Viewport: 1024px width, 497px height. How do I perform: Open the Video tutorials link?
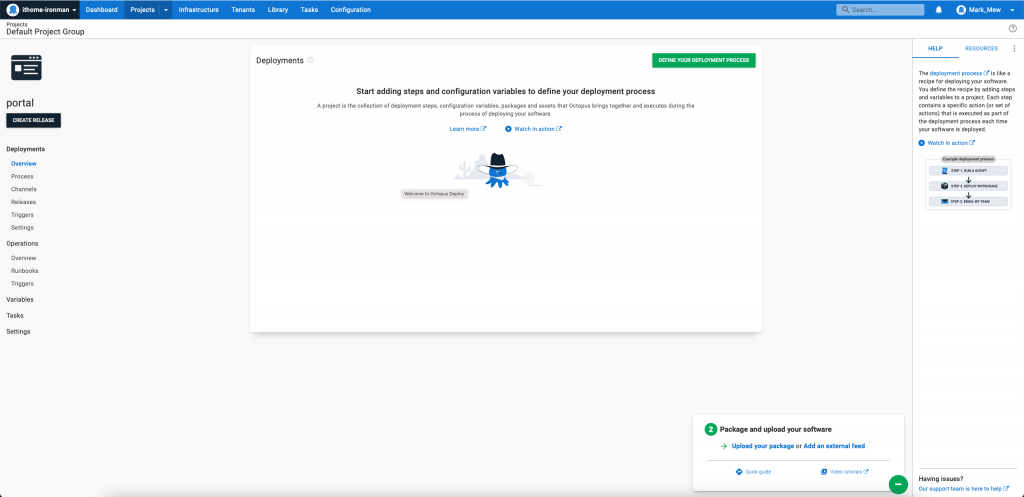click(849, 472)
